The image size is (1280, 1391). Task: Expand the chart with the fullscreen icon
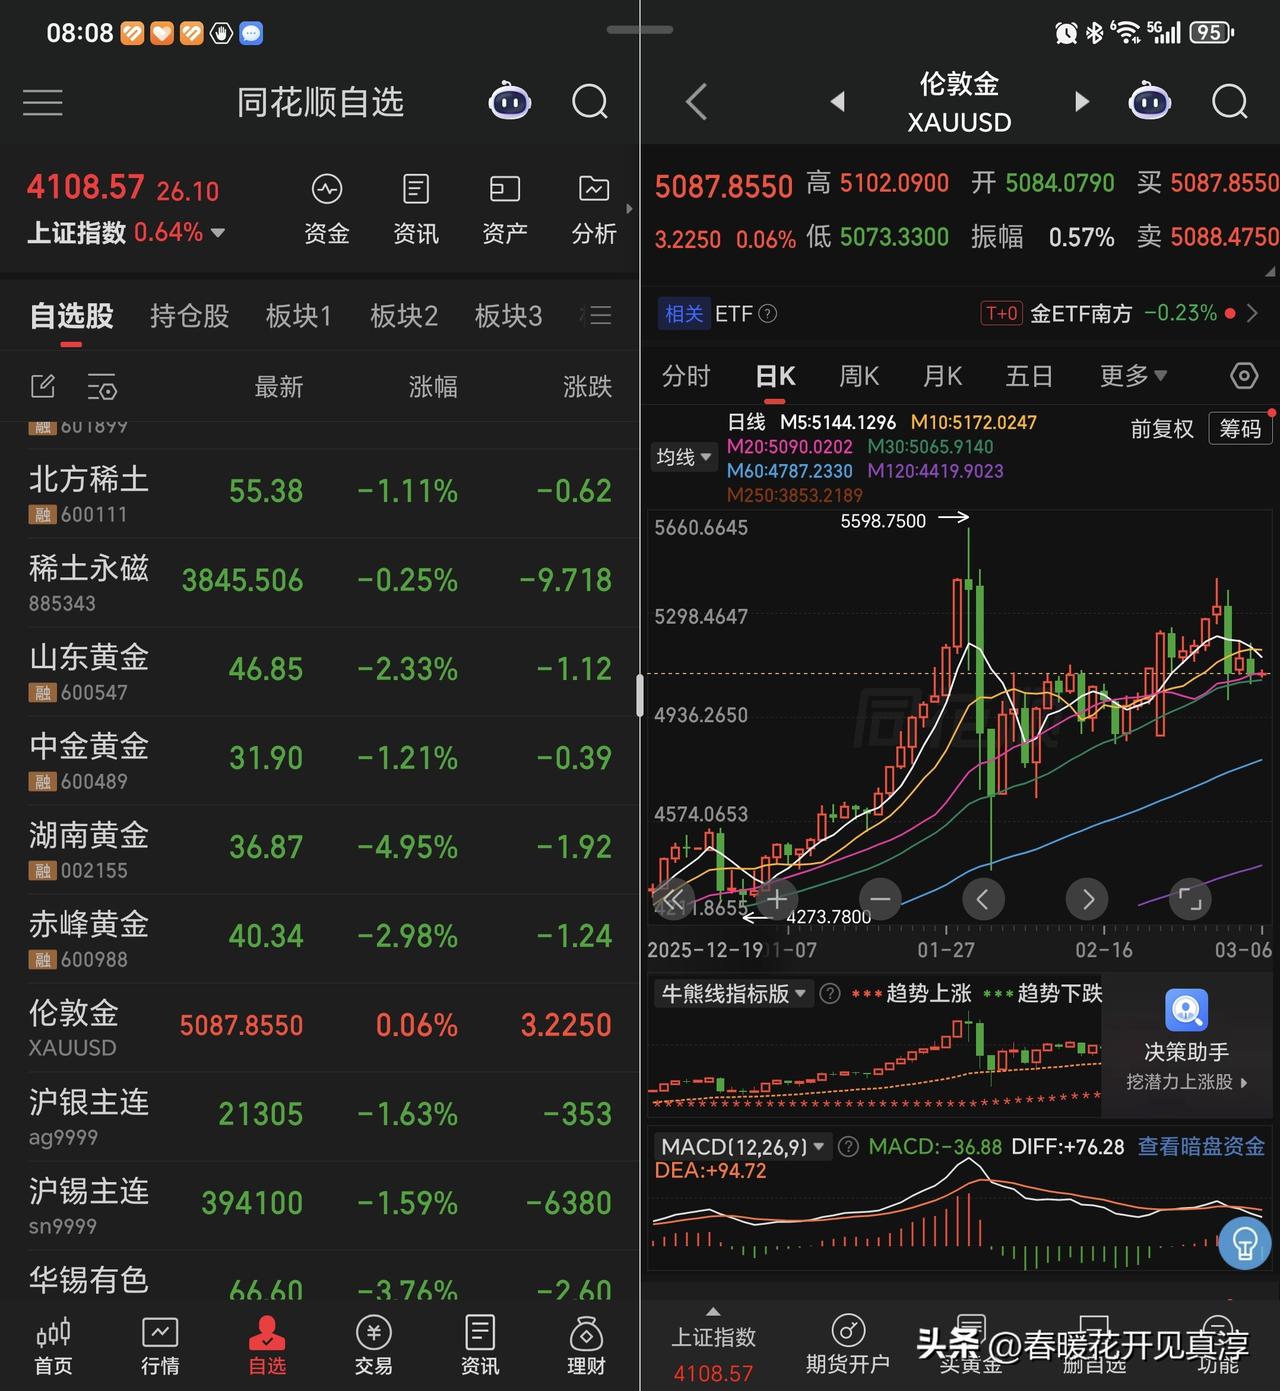pyautogui.click(x=1189, y=899)
